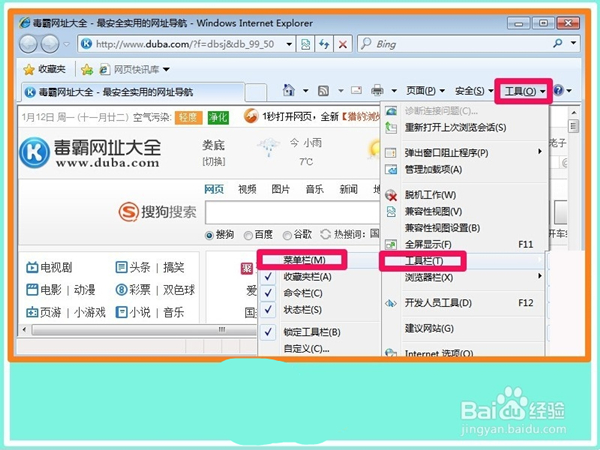This screenshot has height=450, width=600.
Task: Click the [切换] city switch link
Action: (214, 161)
